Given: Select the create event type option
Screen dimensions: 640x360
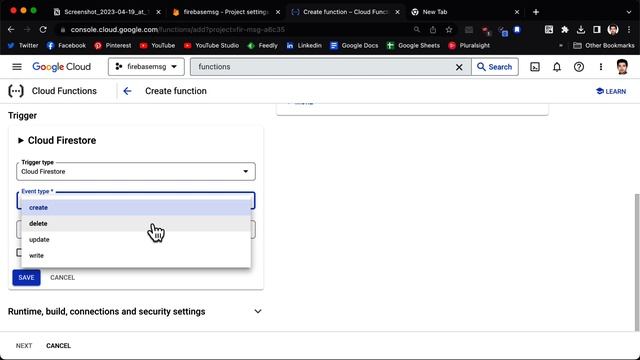Looking at the screenshot, I should click(x=136, y=207).
